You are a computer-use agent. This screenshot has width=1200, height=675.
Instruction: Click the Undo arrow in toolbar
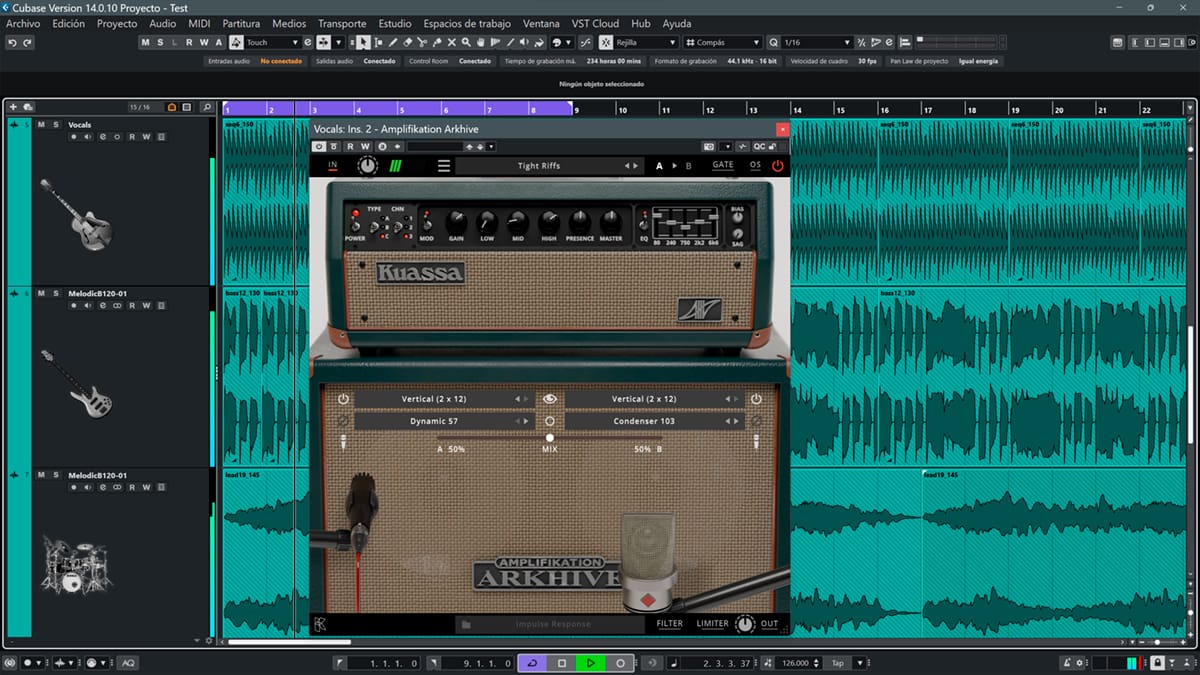point(12,42)
